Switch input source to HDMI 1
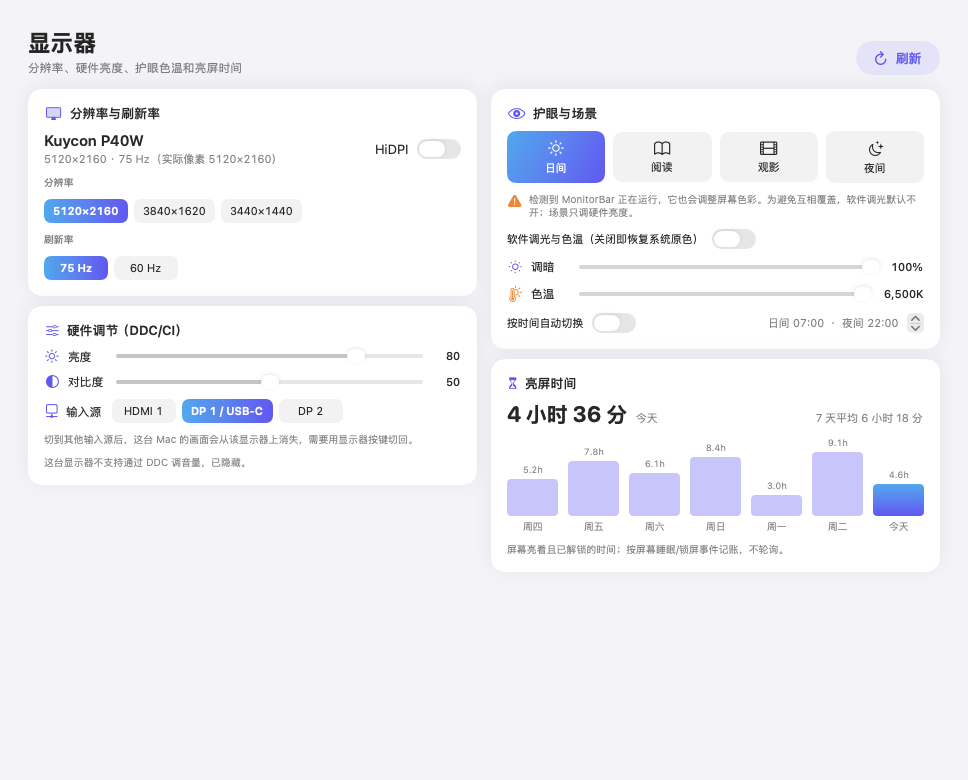This screenshot has height=780, width=968. tap(143, 411)
